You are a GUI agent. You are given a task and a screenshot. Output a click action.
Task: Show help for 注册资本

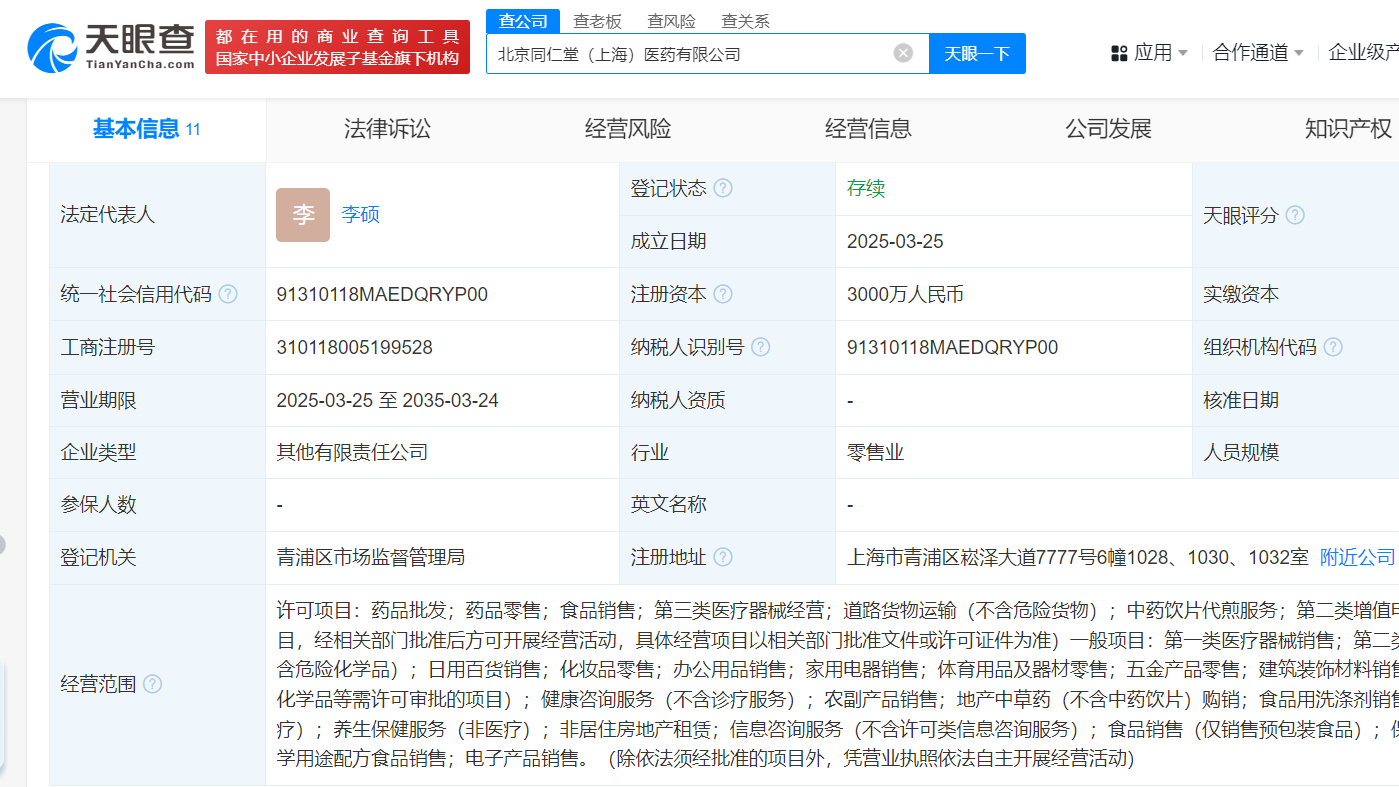coord(722,294)
